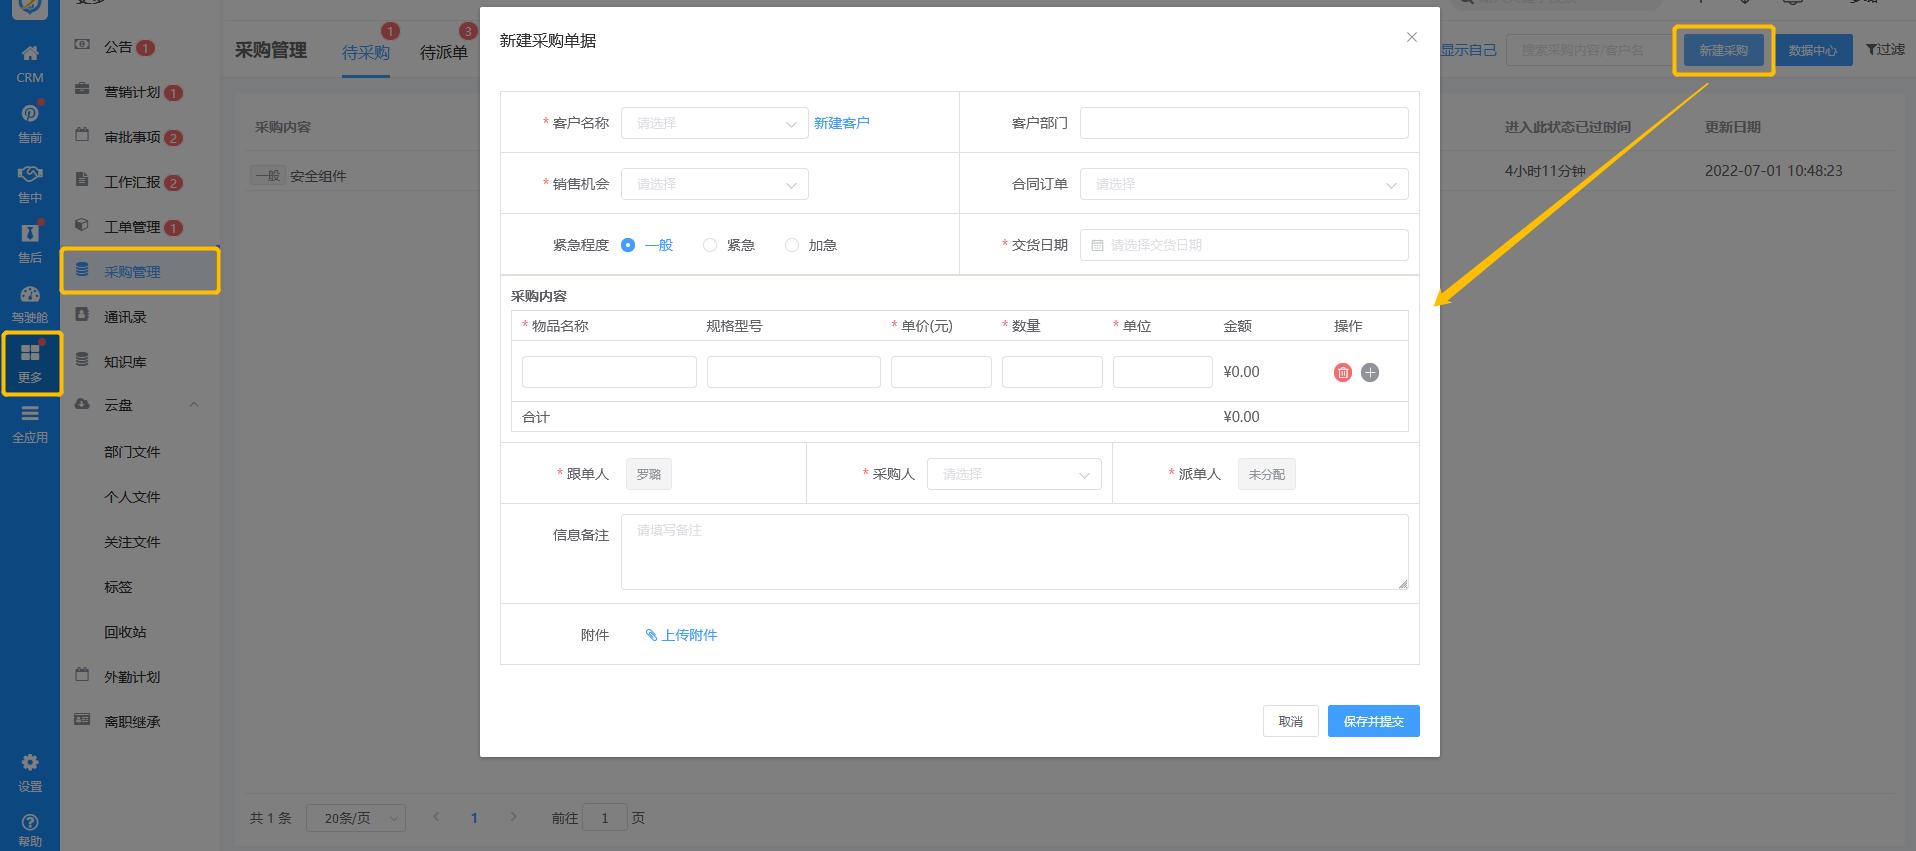Go to next page arrow in pagination
1916x851 pixels.
click(x=513, y=817)
